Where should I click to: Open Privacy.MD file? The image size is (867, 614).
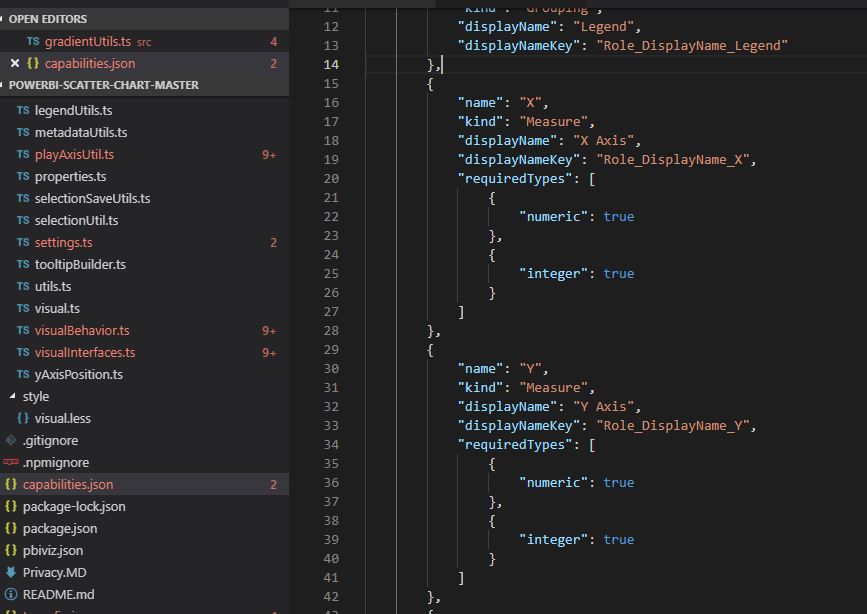click(x=144, y=573)
